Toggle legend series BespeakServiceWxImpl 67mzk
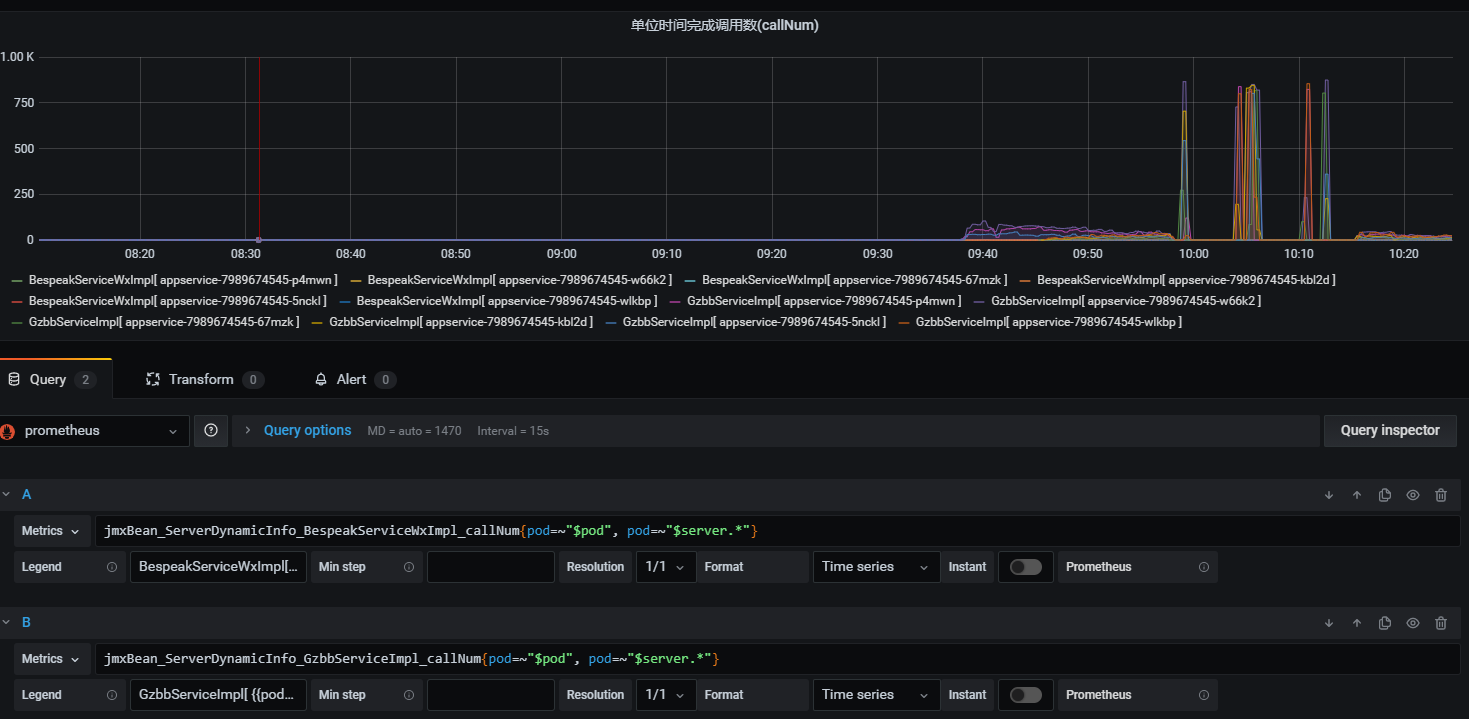Image resolution: width=1469 pixels, height=719 pixels. coord(855,280)
